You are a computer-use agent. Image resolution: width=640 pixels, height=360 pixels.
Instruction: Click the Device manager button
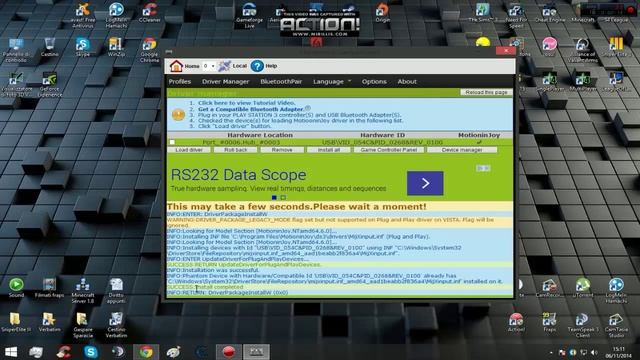click(462, 150)
